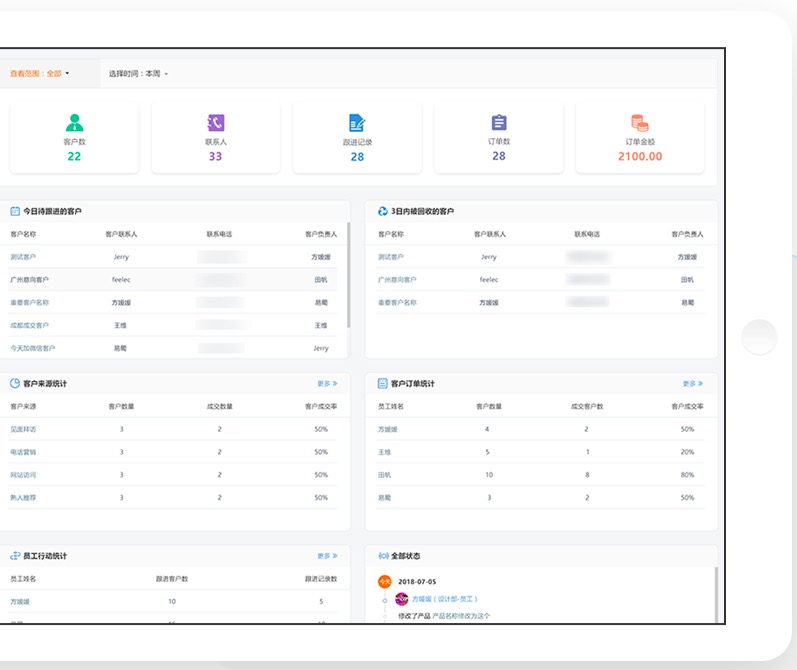Viewport: 797px width, 670px height.
Task: Open 重要客户名称 in the 3日内被回收的客户 list
Action: (x=397, y=302)
